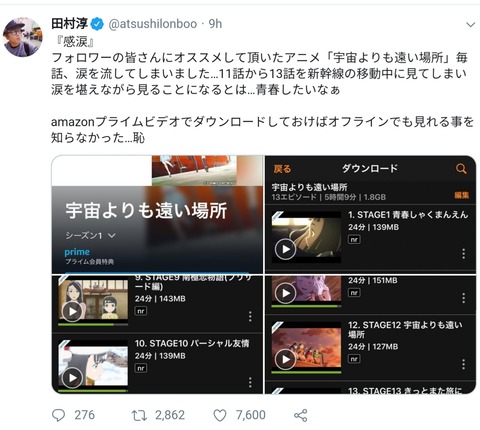Expand the tweet options chevron at top right
This screenshot has width=480, height=430.
coord(470,25)
